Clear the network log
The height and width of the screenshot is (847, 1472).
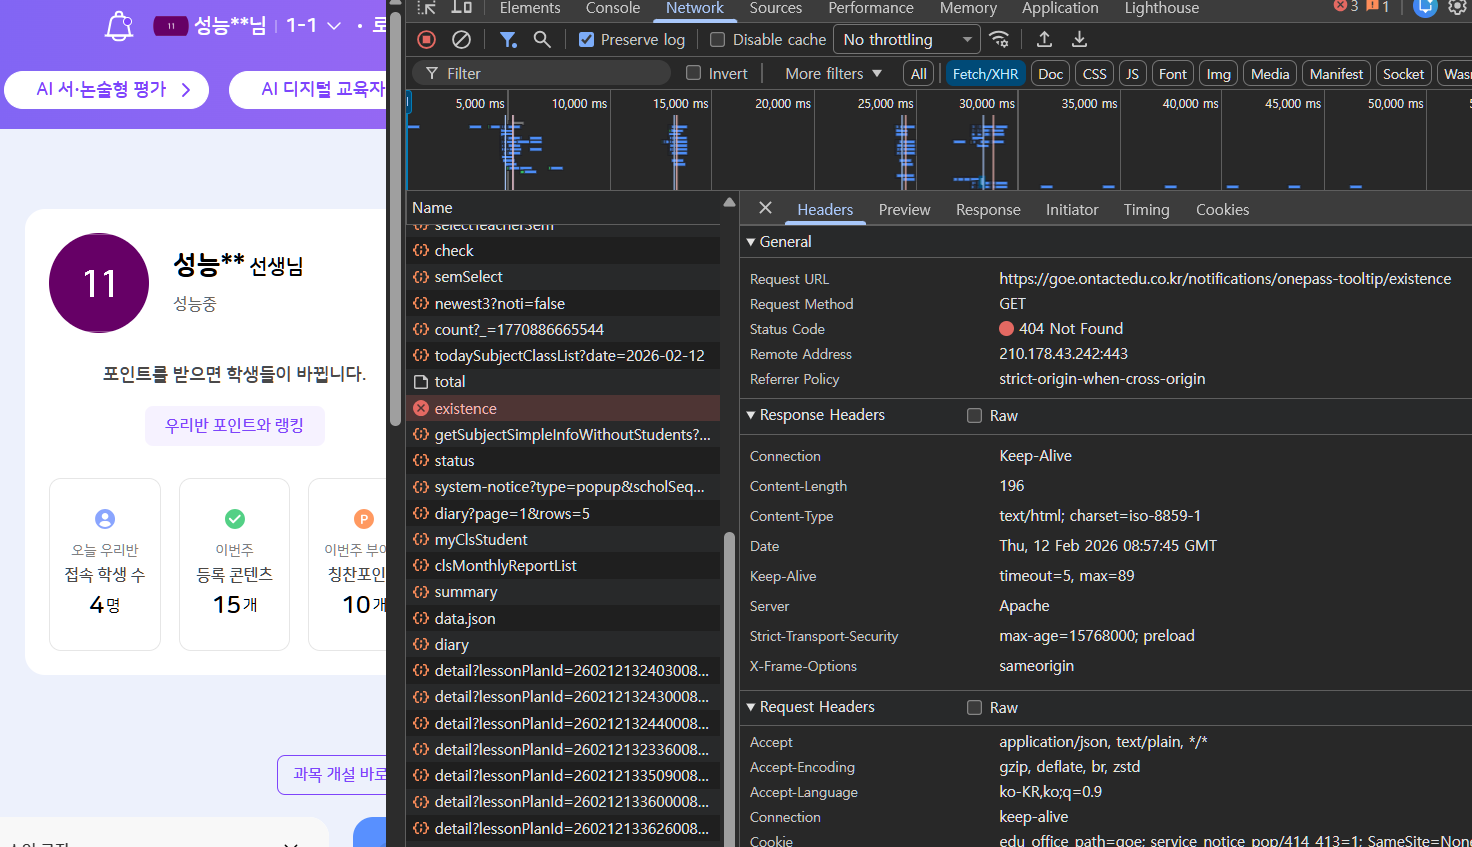point(461,40)
